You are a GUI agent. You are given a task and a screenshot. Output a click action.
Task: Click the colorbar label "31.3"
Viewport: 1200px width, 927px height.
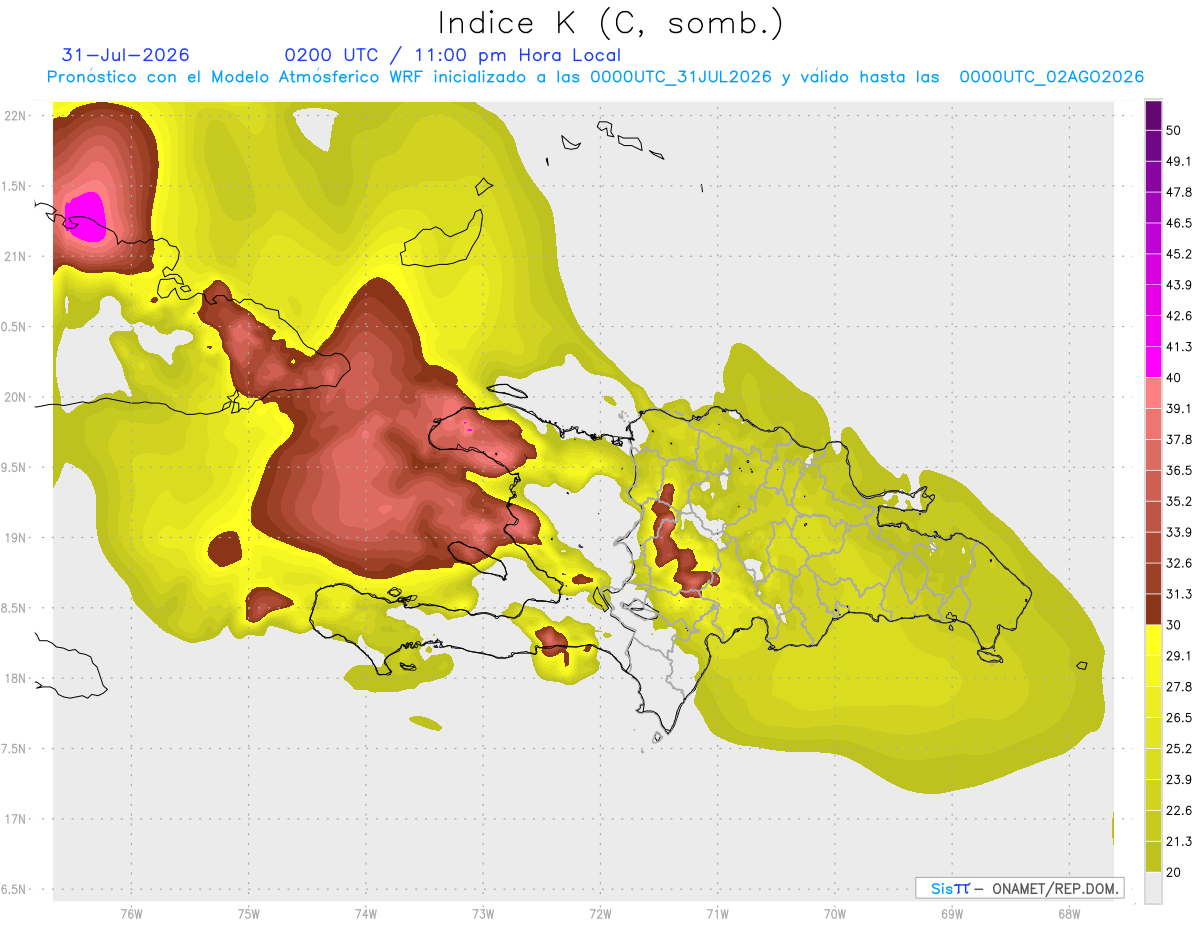click(x=1179, y=594)
